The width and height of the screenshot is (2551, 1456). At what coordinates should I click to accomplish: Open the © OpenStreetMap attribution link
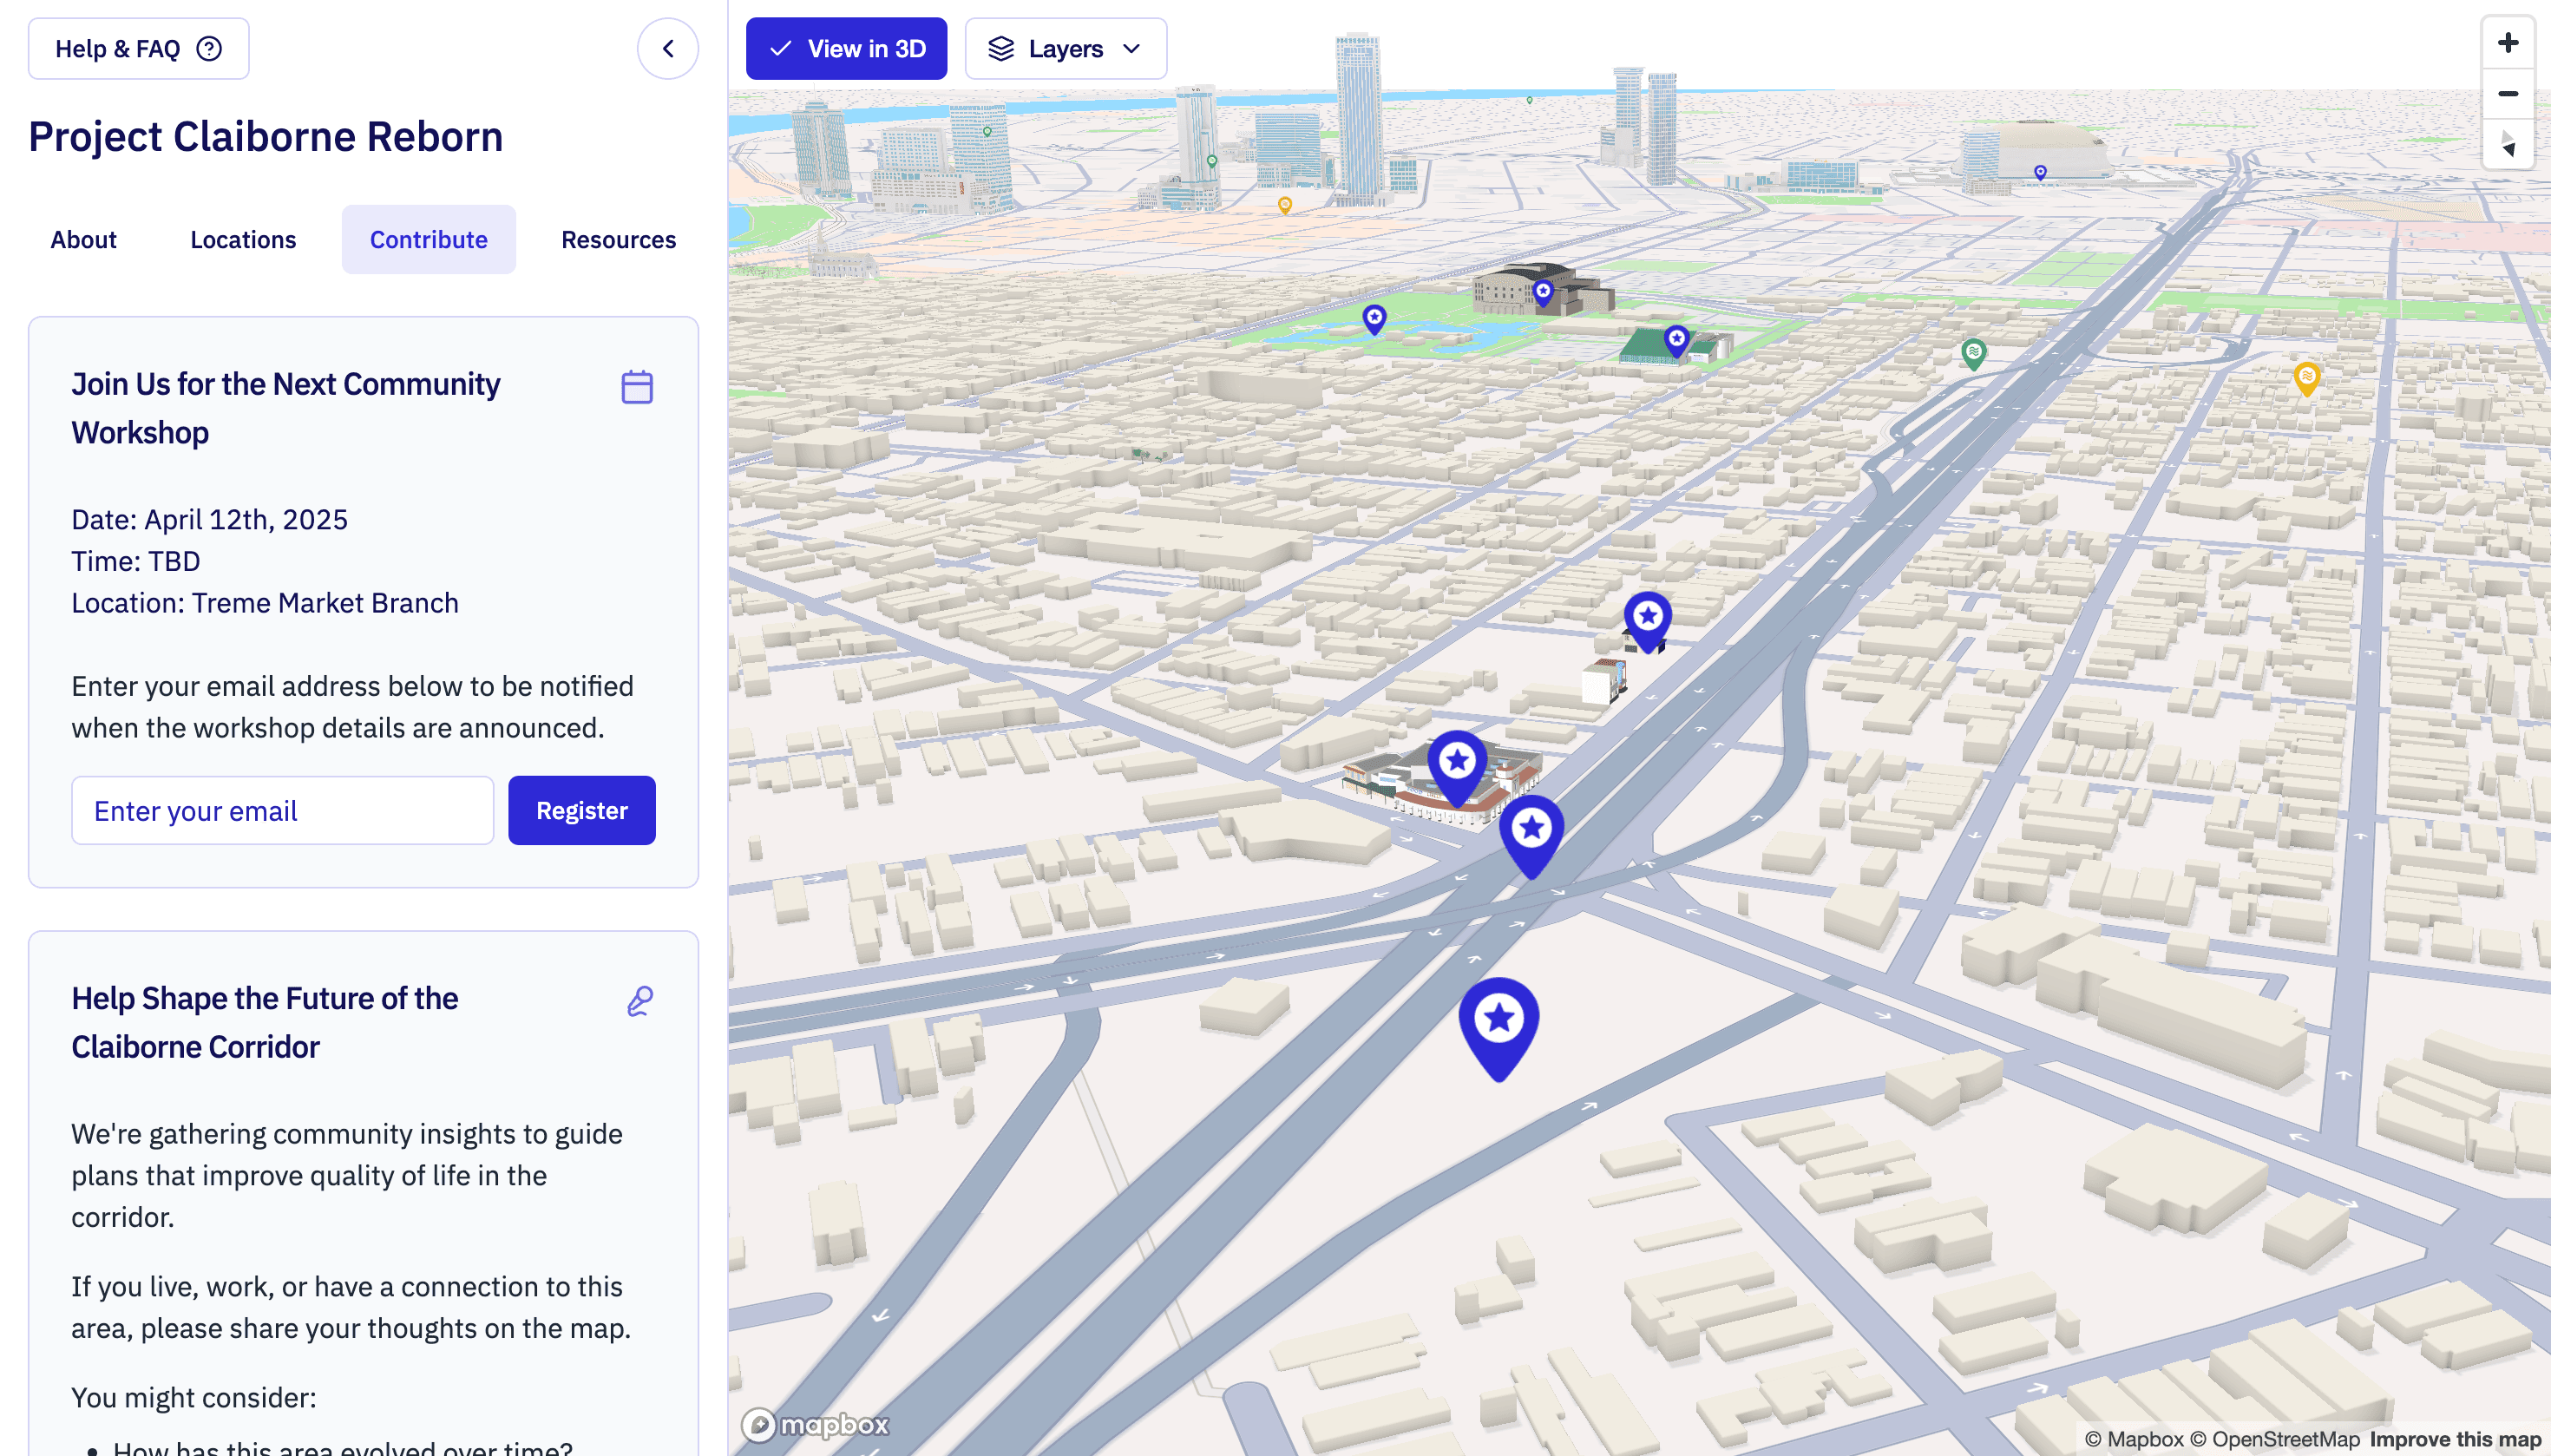[x=2274, y=1439]
